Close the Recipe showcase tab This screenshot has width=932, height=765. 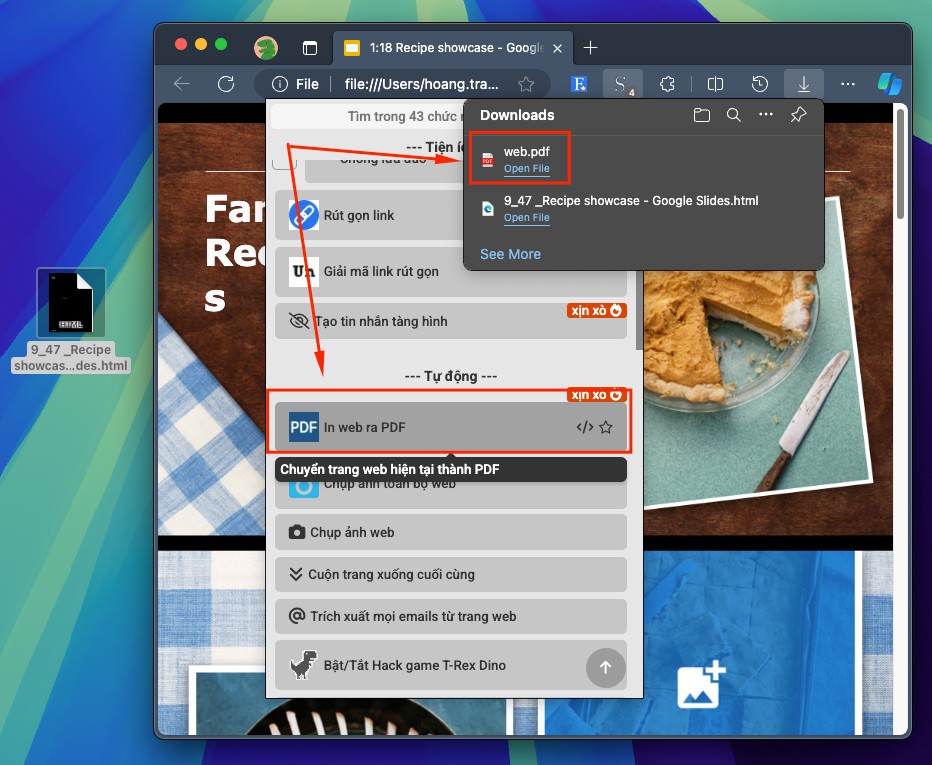[558, 48]
